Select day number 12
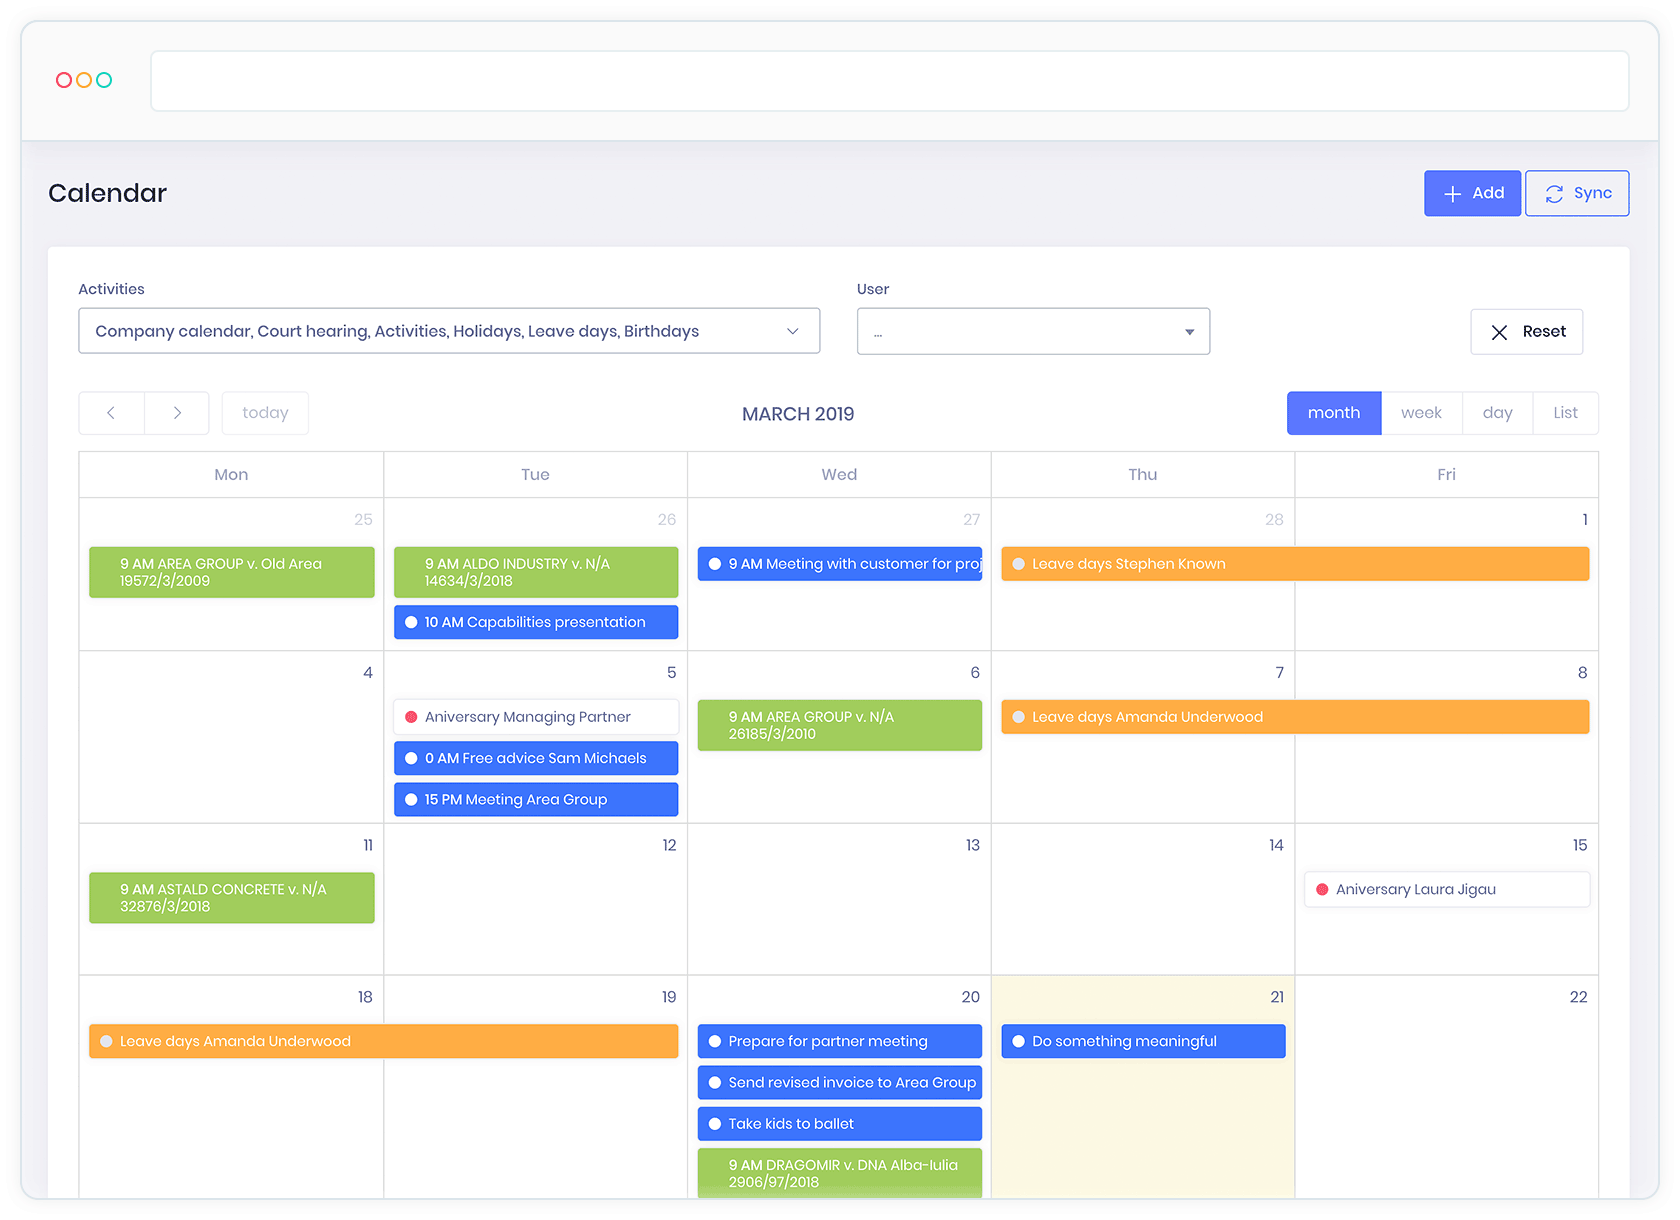Viewport: 1680px width, 1220px height. tap(669, 845)
